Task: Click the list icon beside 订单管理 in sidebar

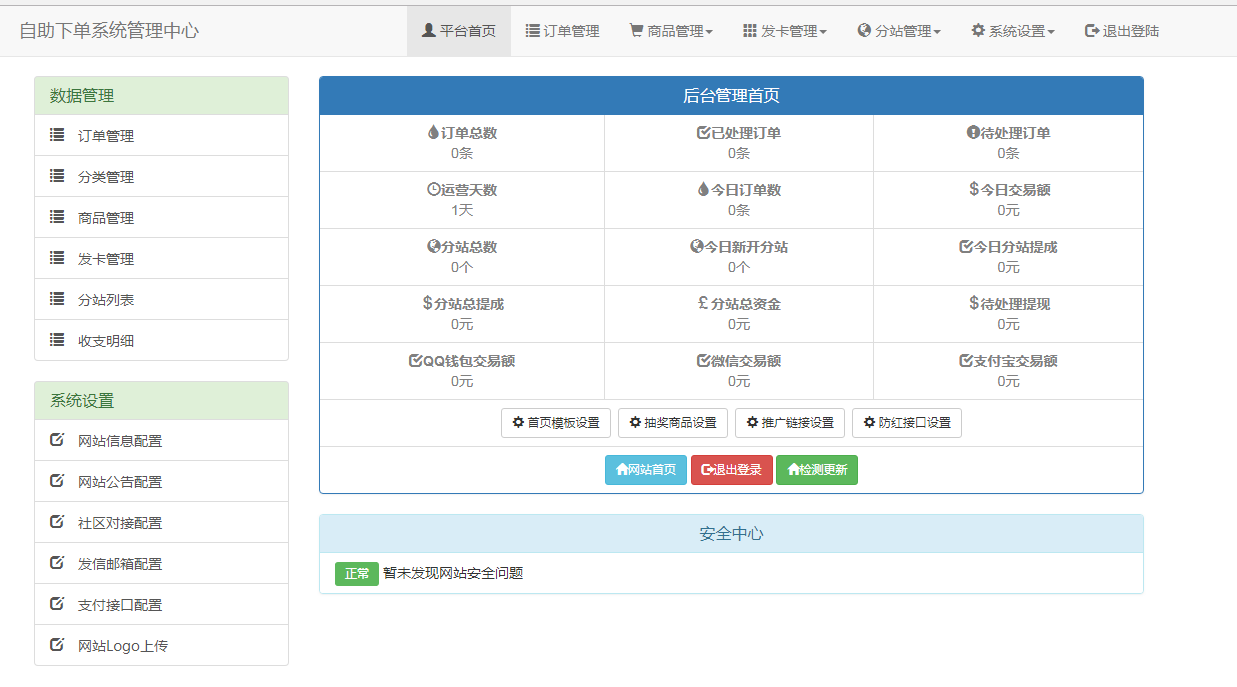Action: pos(57,135)
